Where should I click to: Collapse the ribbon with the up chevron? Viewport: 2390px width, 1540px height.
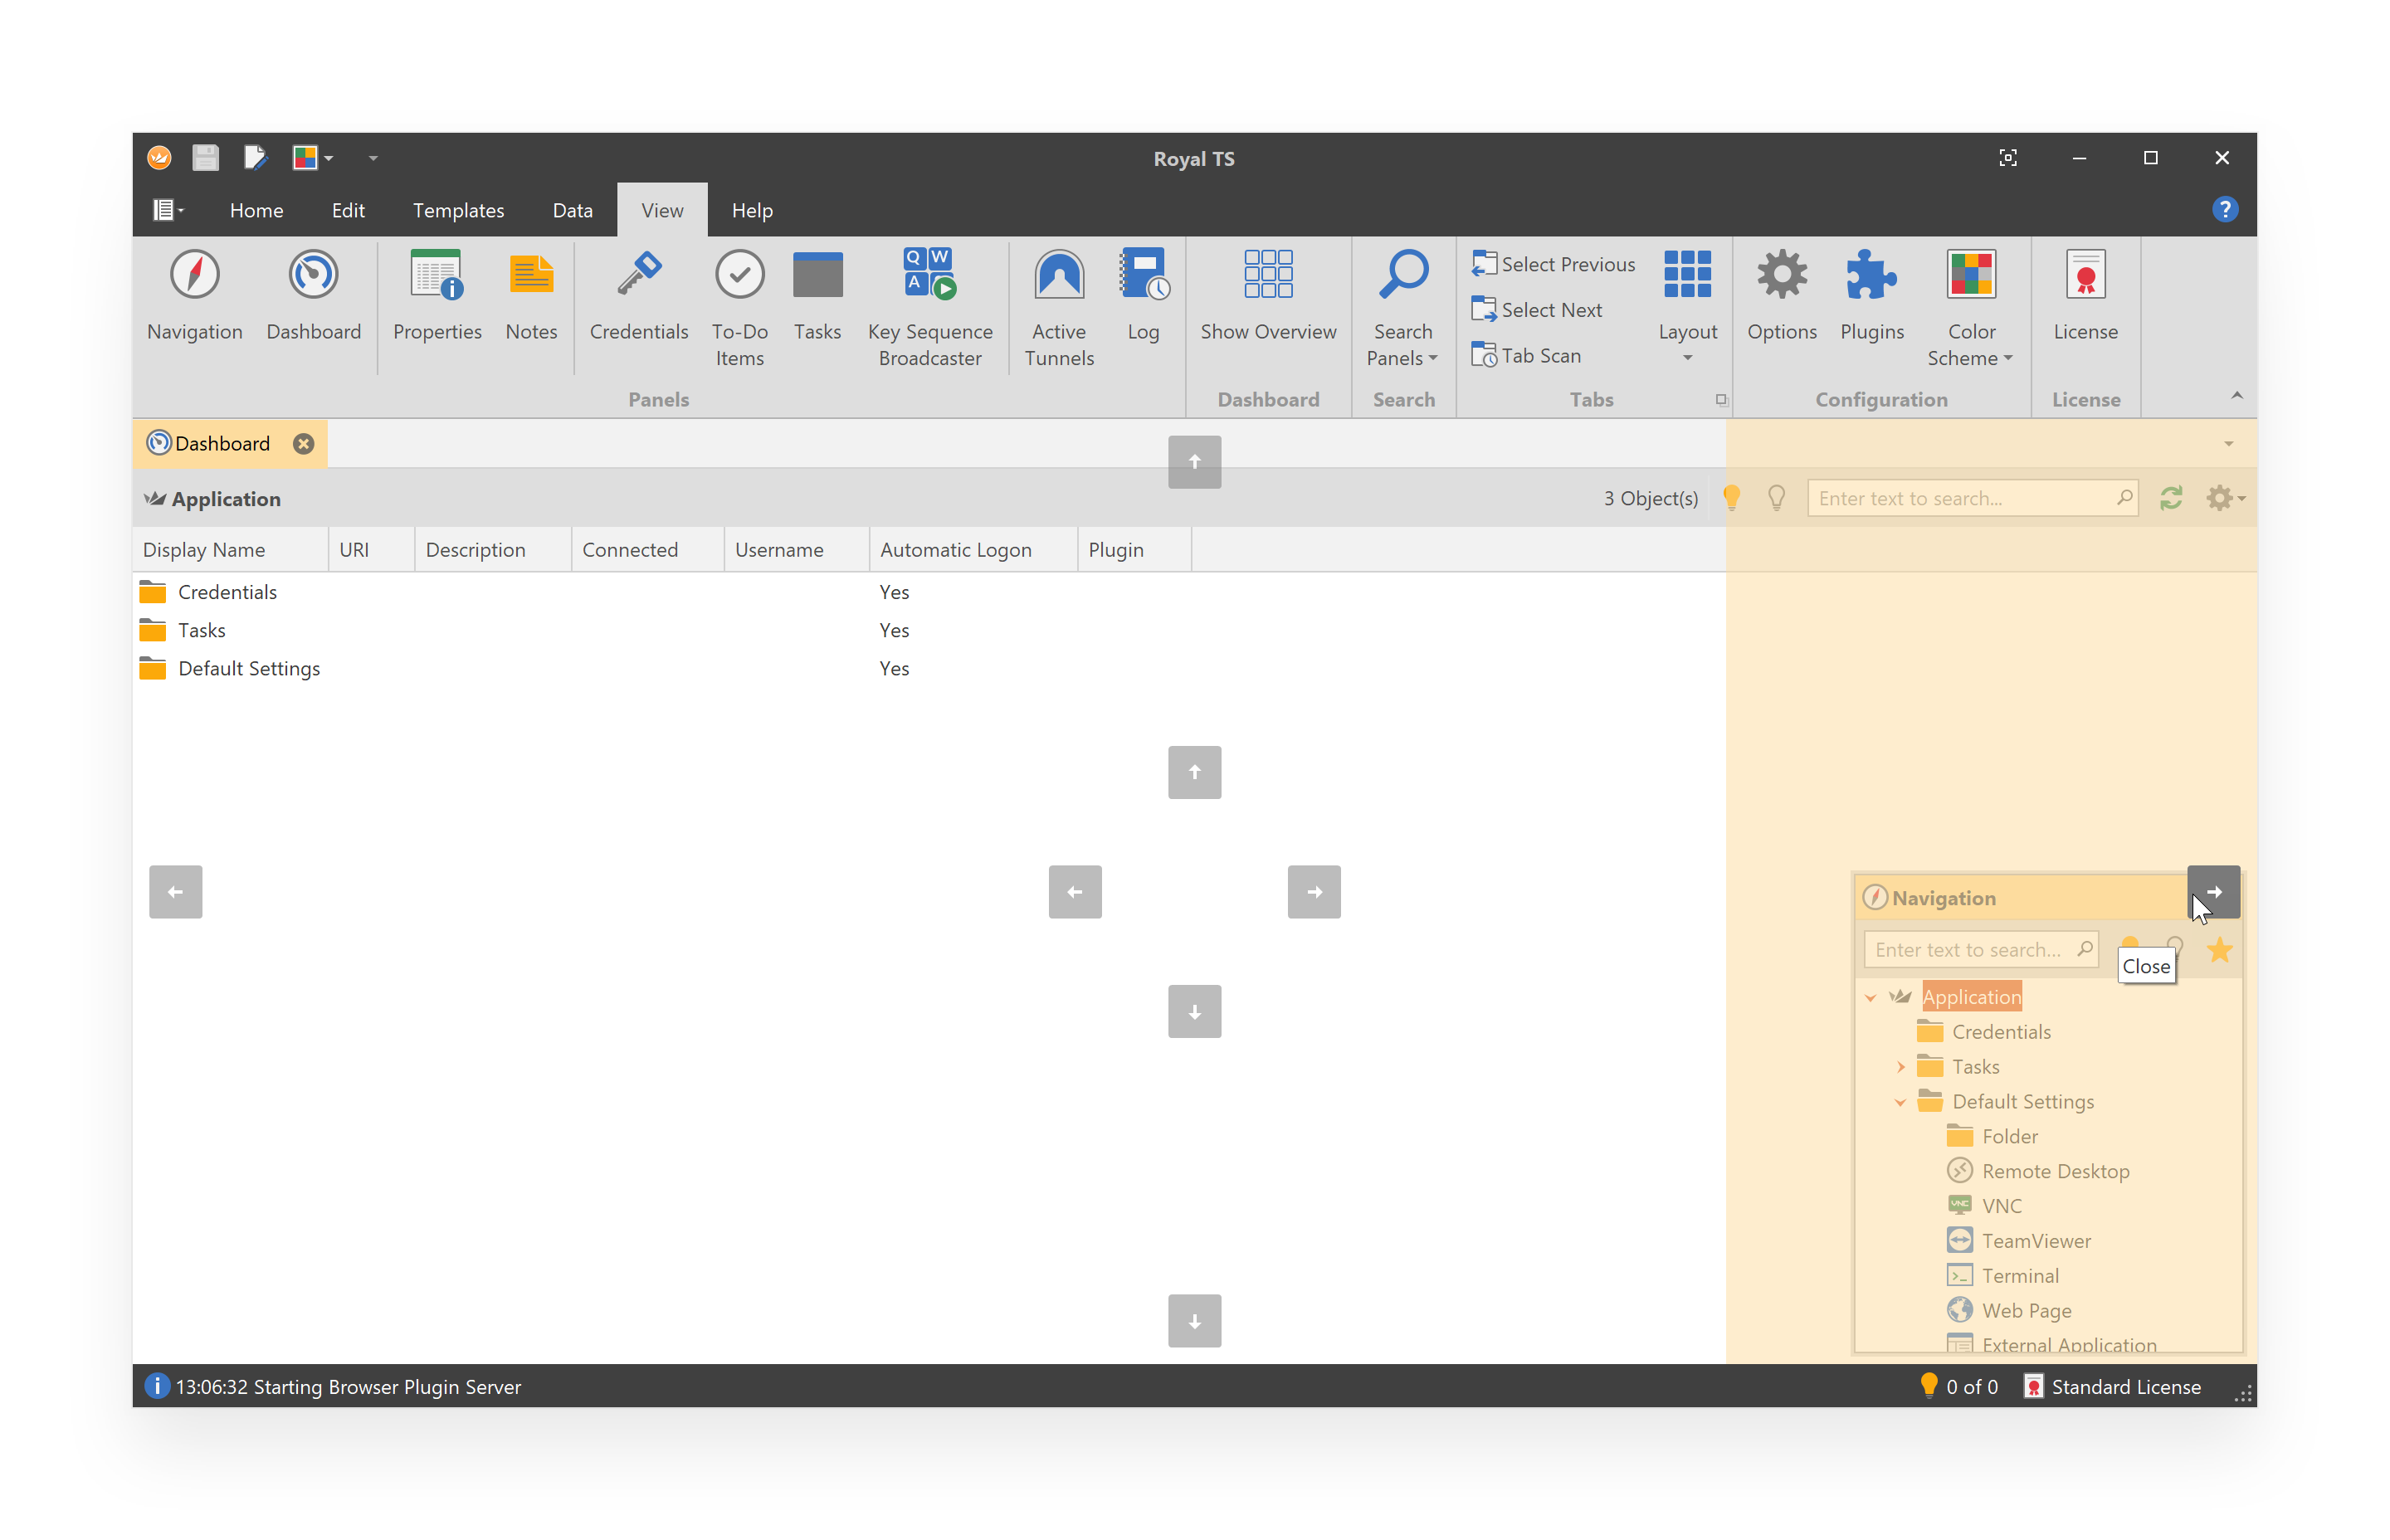[2236, 396]
